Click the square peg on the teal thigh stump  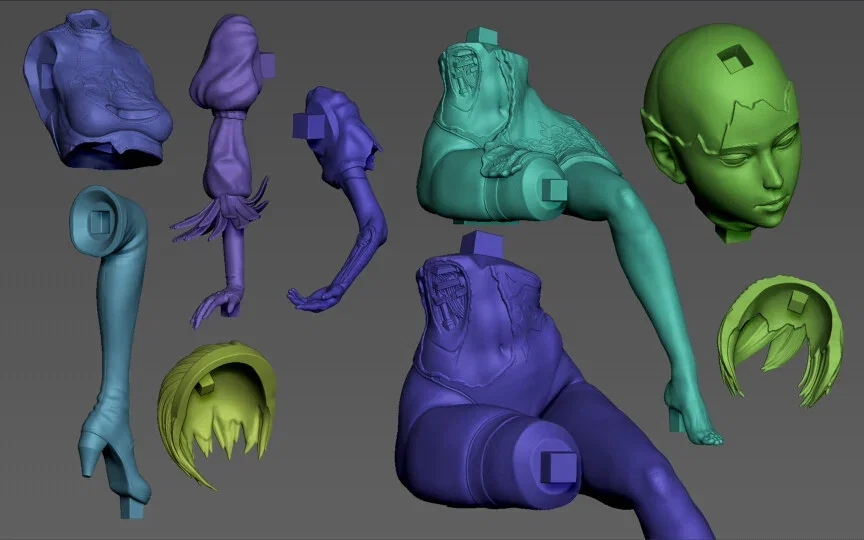[554, 189]
